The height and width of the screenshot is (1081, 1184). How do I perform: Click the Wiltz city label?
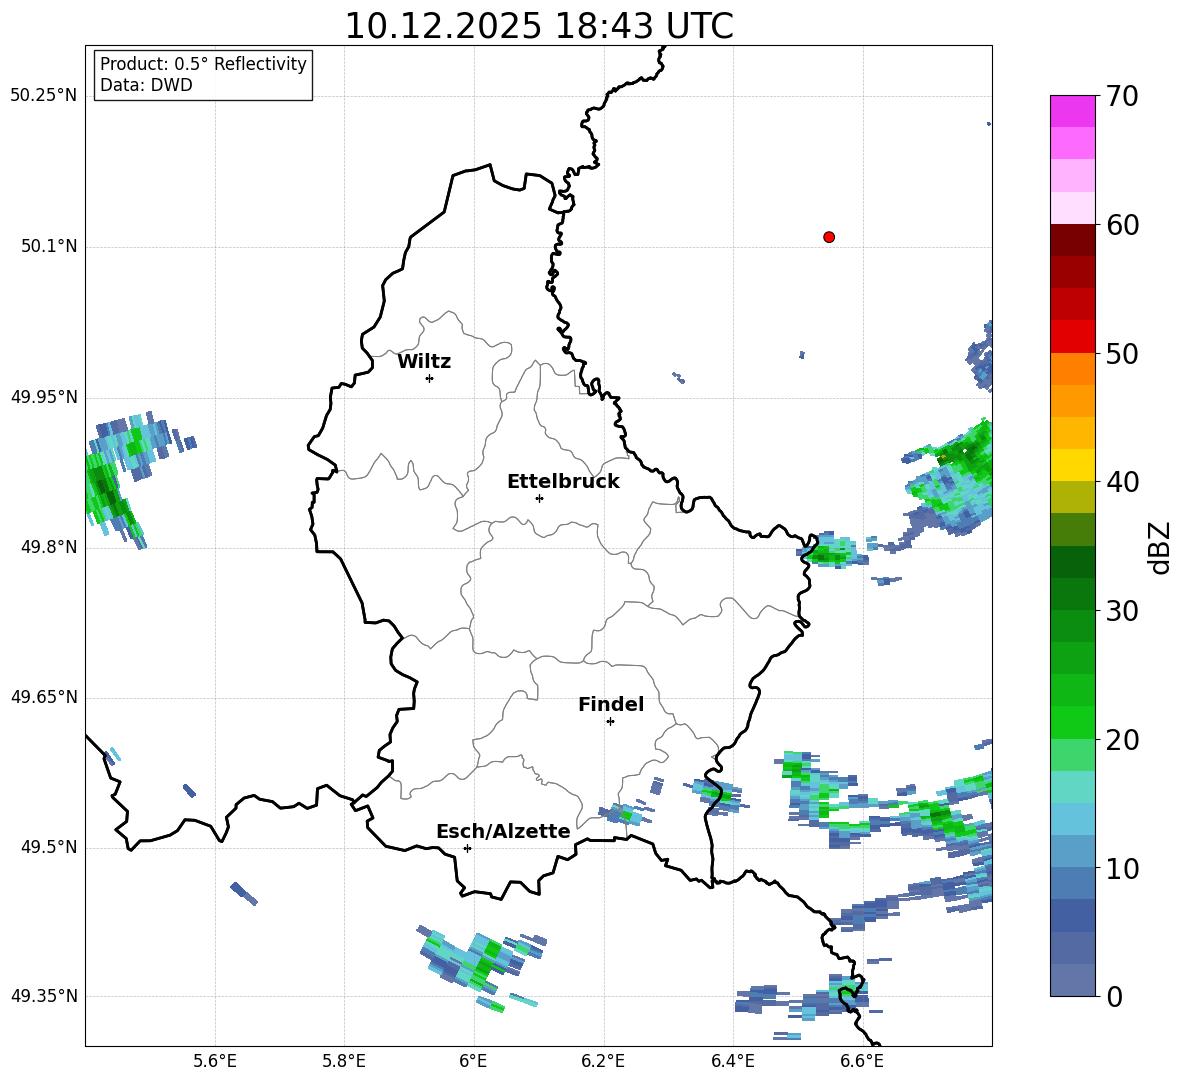[x=424, y=362]
